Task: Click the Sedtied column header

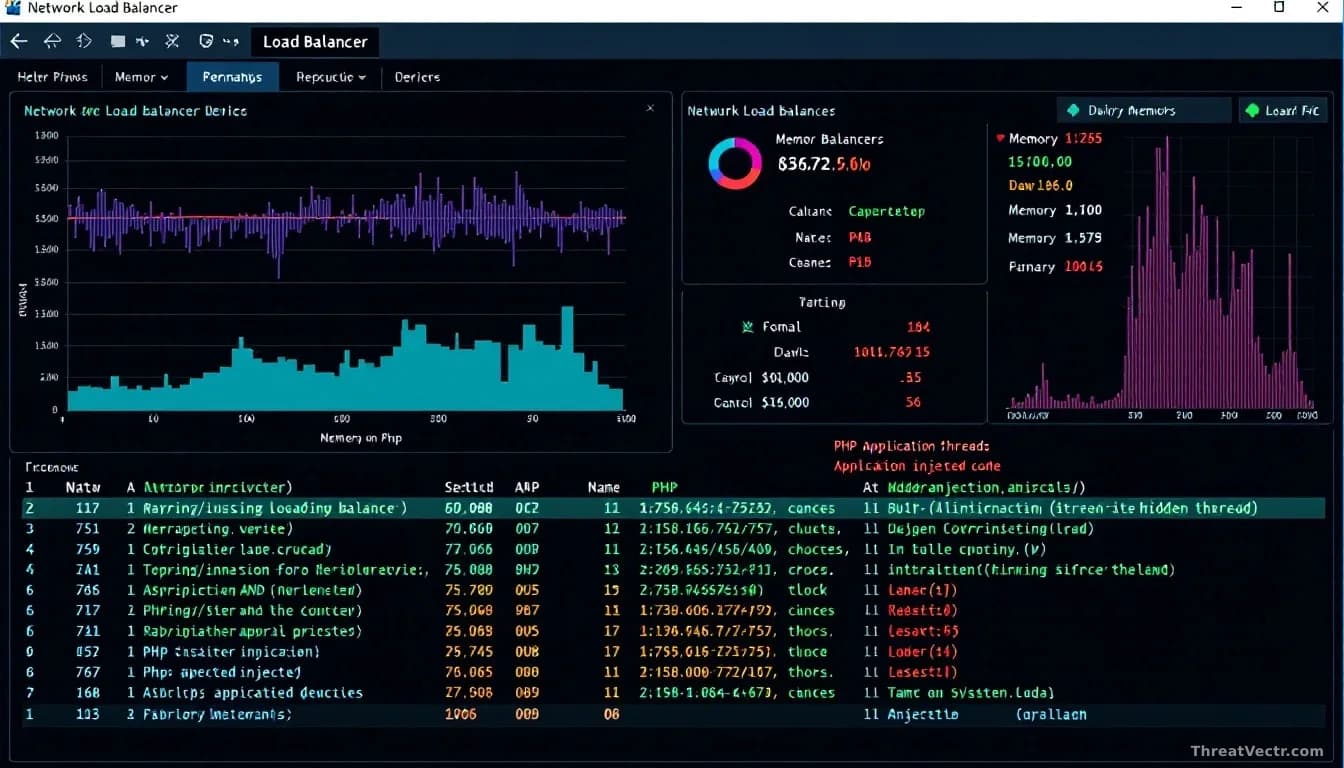Action: click(469, 487)
